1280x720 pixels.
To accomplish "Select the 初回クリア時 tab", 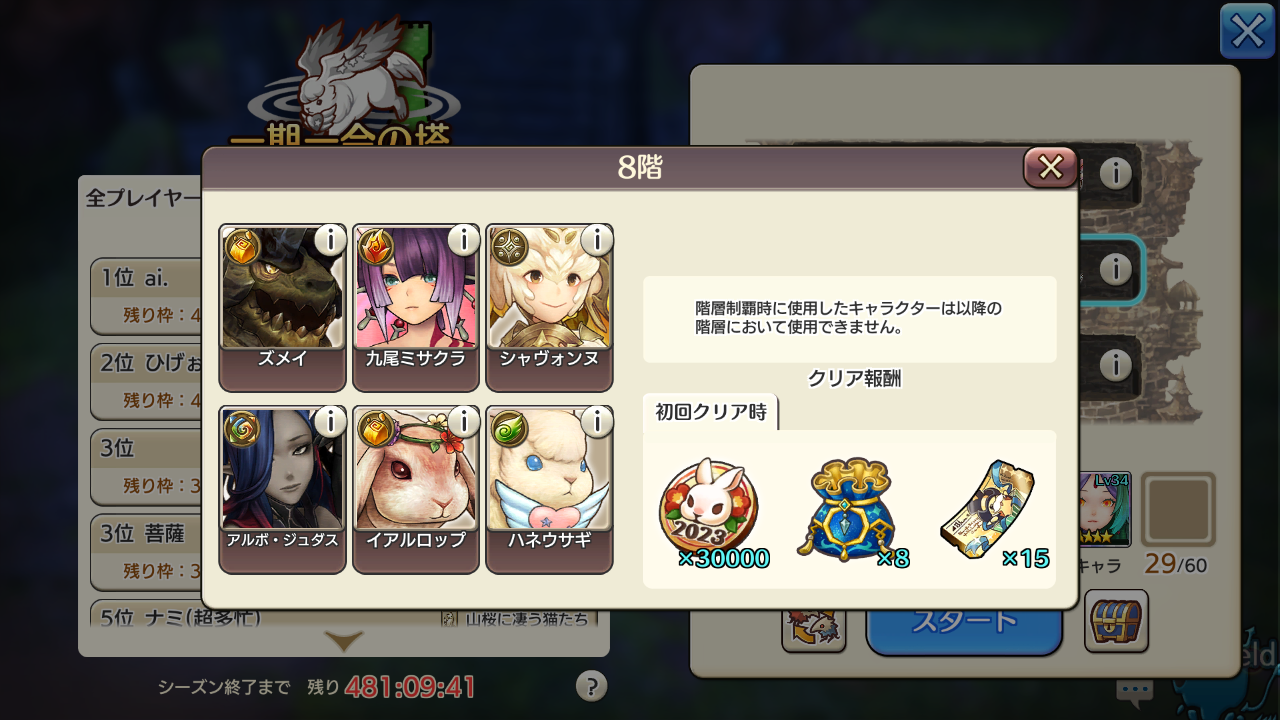I will point(711,412).
